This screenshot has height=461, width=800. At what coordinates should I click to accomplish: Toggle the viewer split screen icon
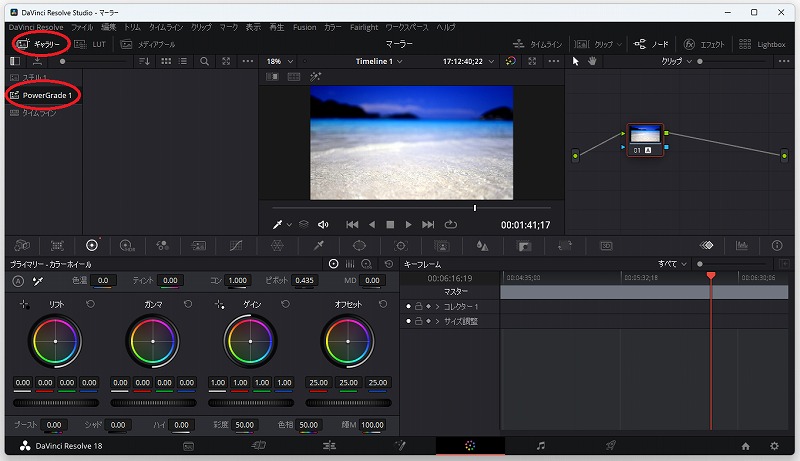(294, 76)
